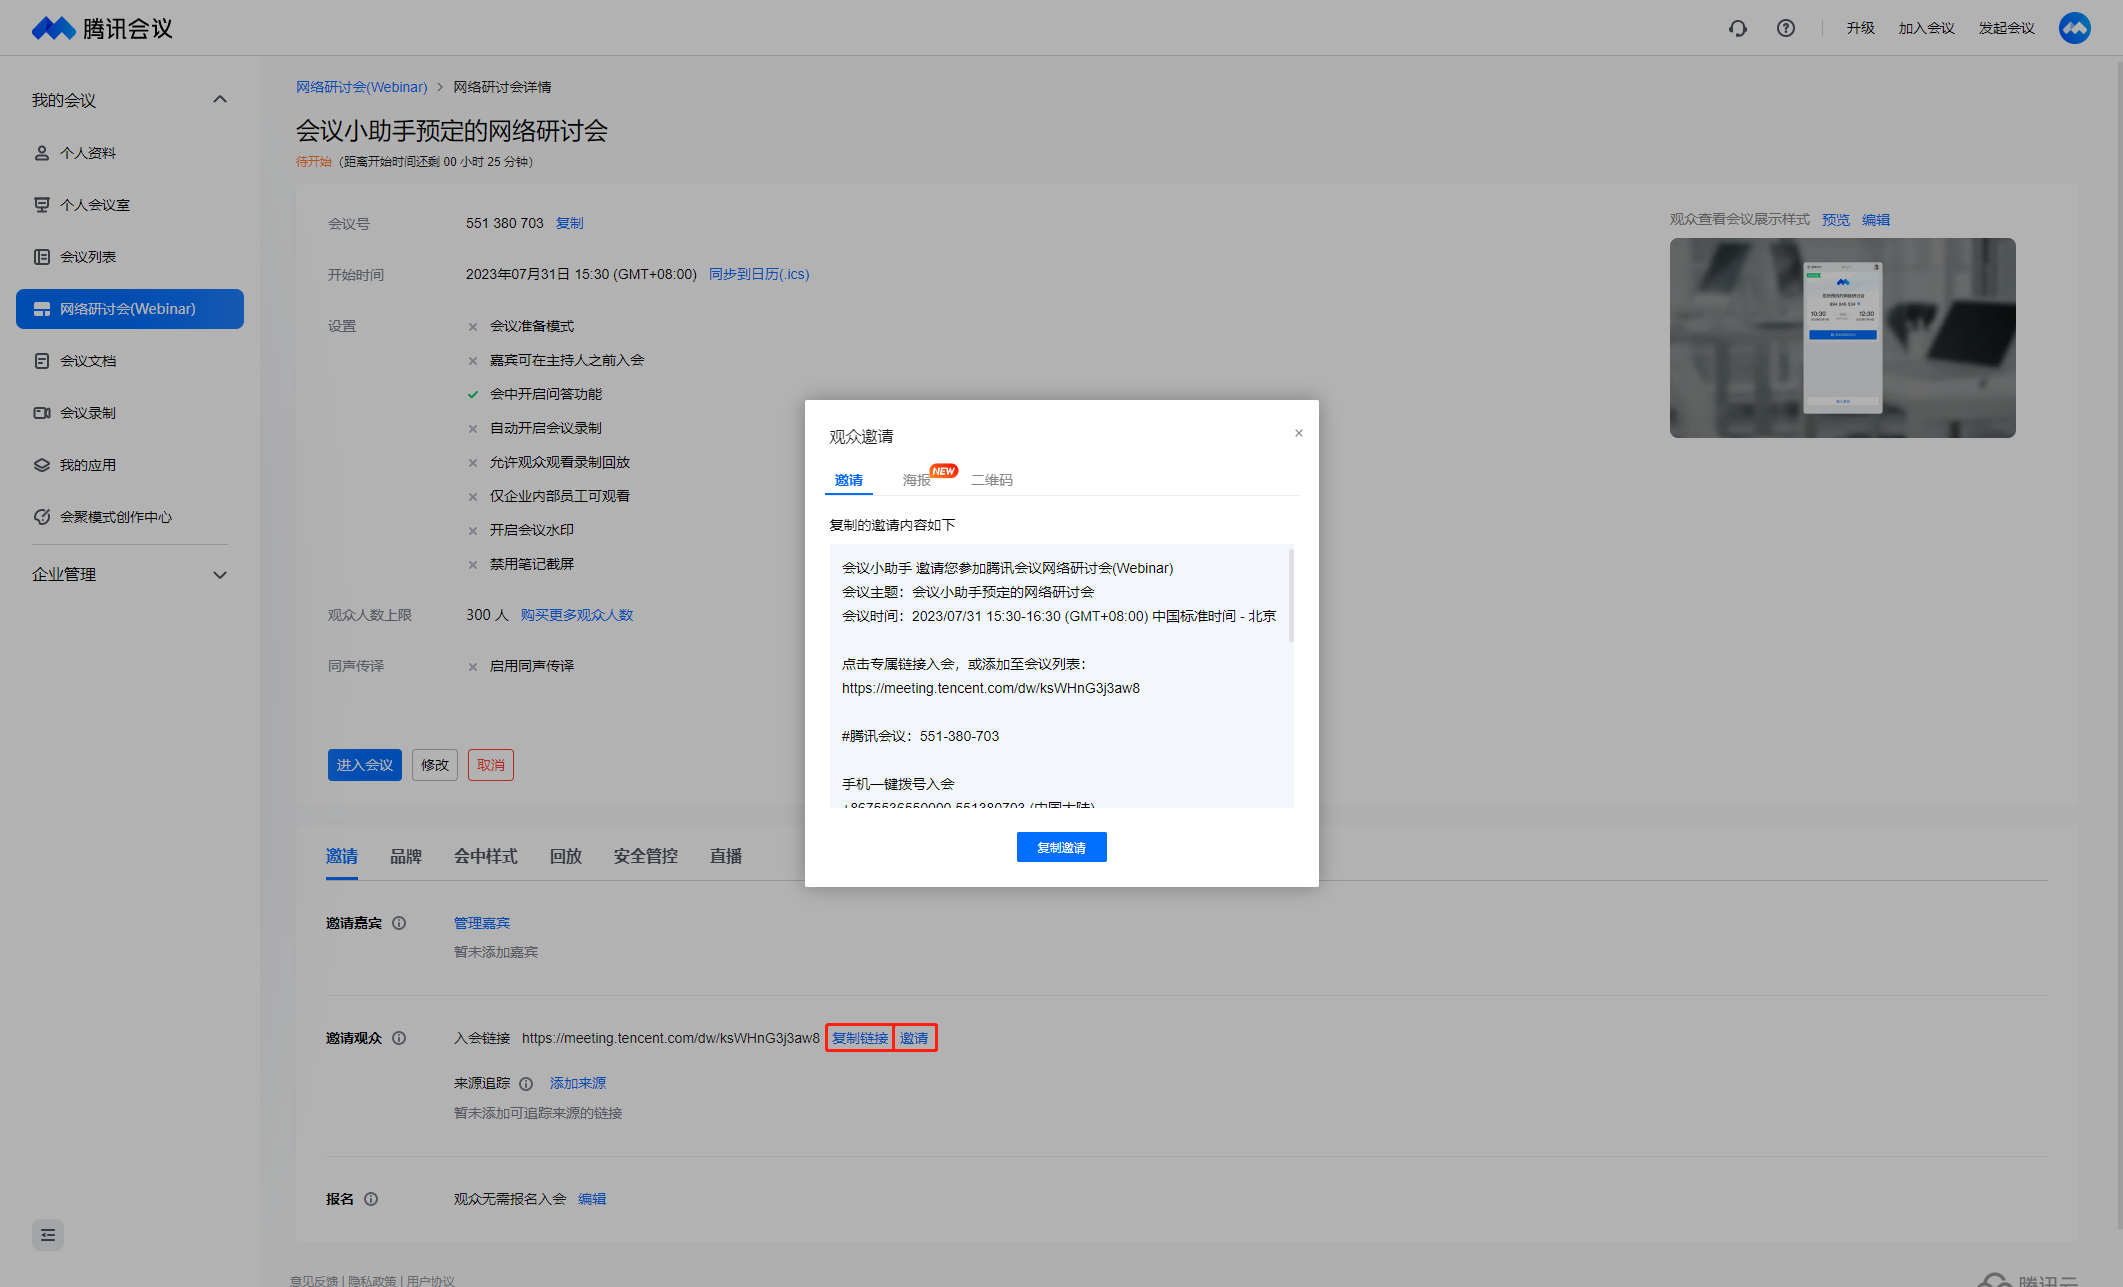Click the 个人会议室 sidebar icon
Screen dimensions: 2123x1287
(42, 205)
